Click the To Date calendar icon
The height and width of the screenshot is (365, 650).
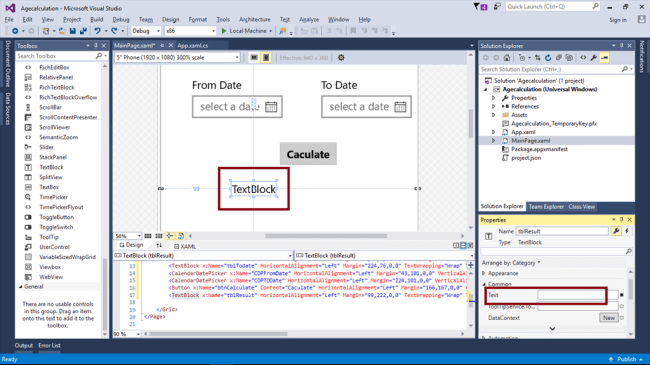(x=400, y=107)
